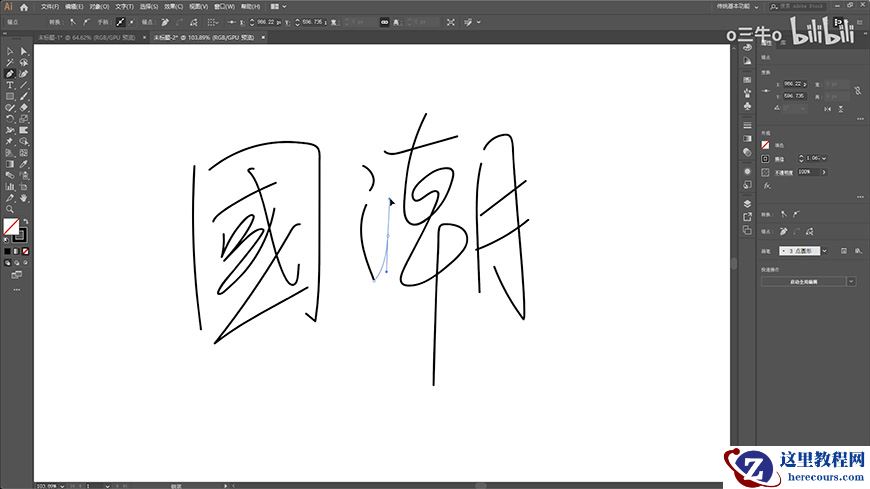Convert anchor to corner in control bar
Image resolution: width=870 pixels, height=489 pixels.
click(73, 22)
